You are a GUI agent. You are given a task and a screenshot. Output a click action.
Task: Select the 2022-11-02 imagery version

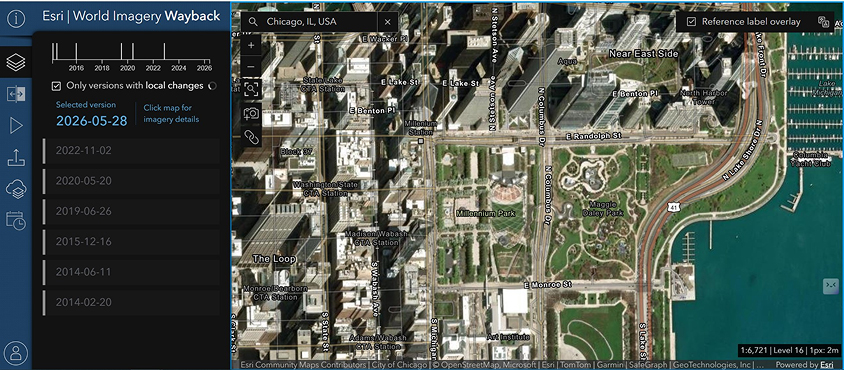132,151
